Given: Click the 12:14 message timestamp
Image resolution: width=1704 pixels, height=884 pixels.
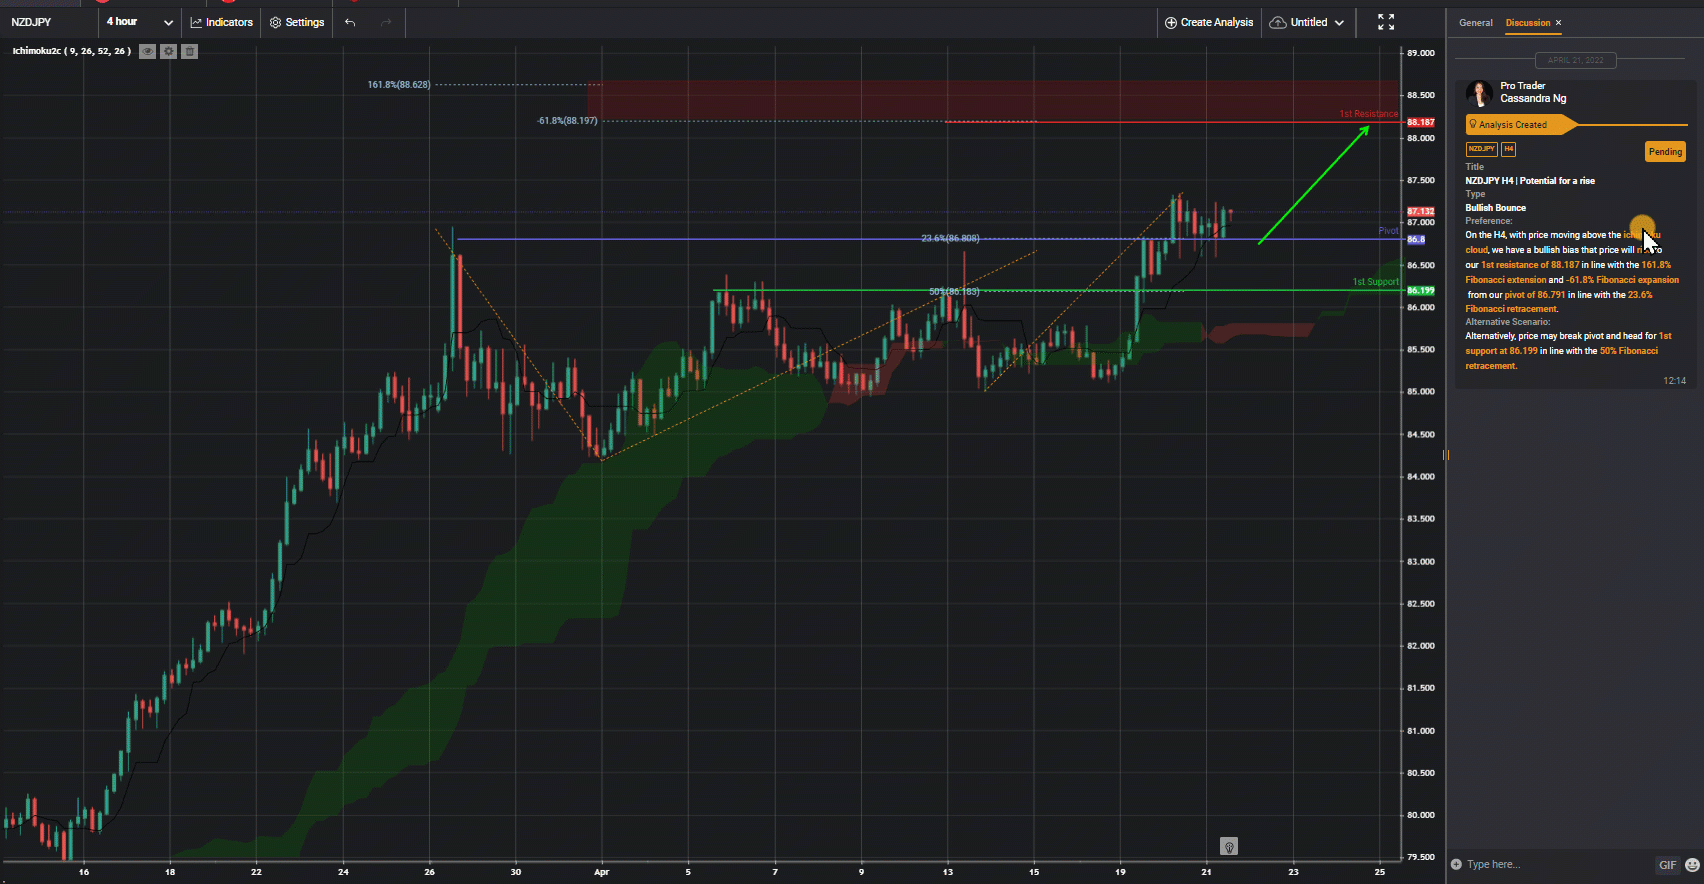Looking at the screenshot, I should [1674, 381].
